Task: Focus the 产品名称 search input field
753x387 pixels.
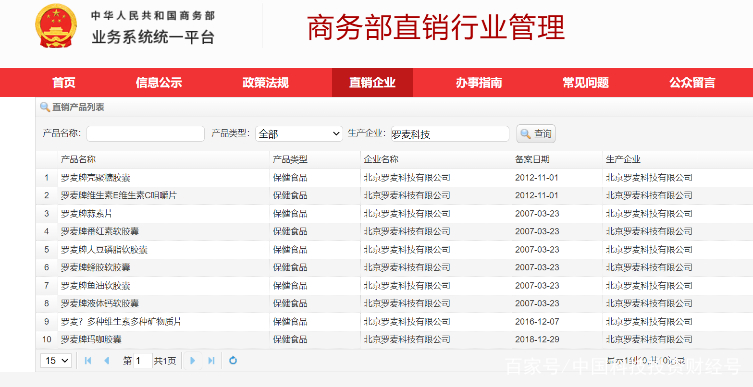Action: 146,133
